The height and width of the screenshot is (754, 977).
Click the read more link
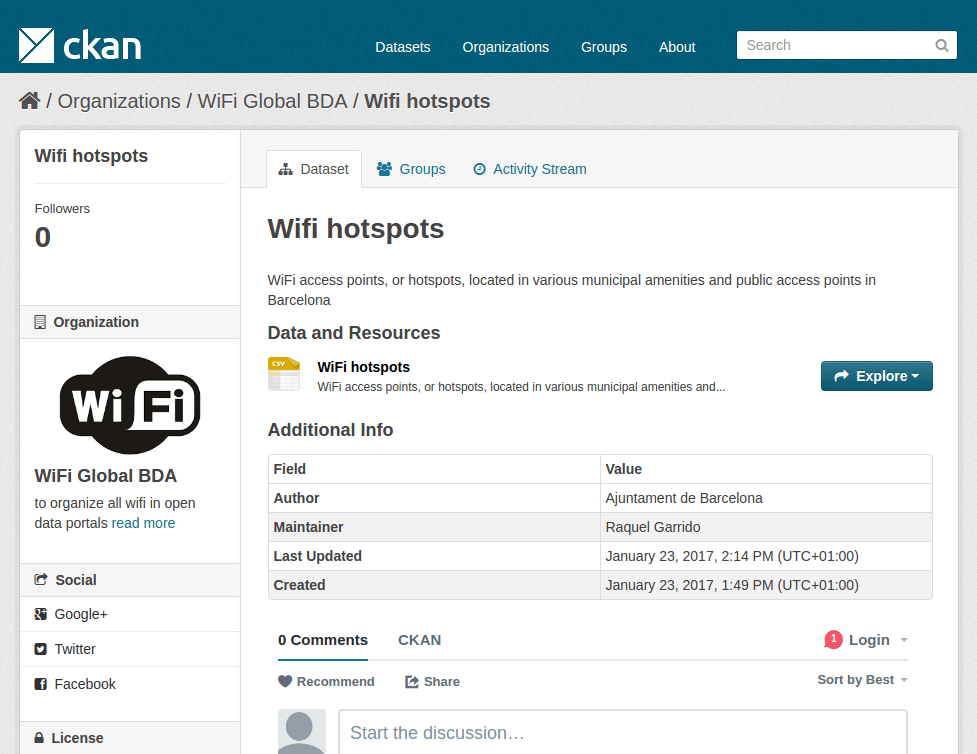tap(143, 523)
